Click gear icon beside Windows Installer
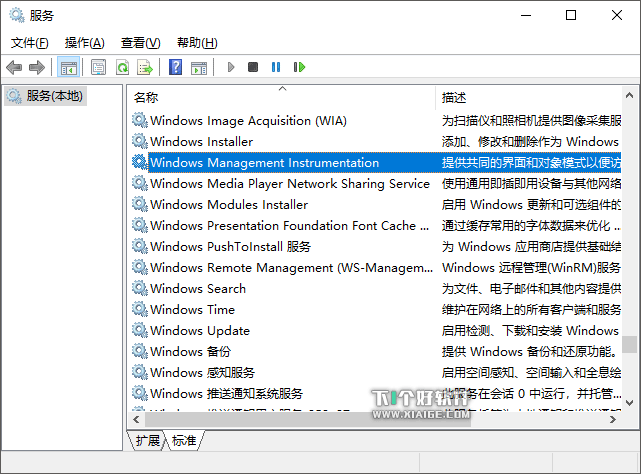Viewport: 641px width, 474px height. point(140,141)
